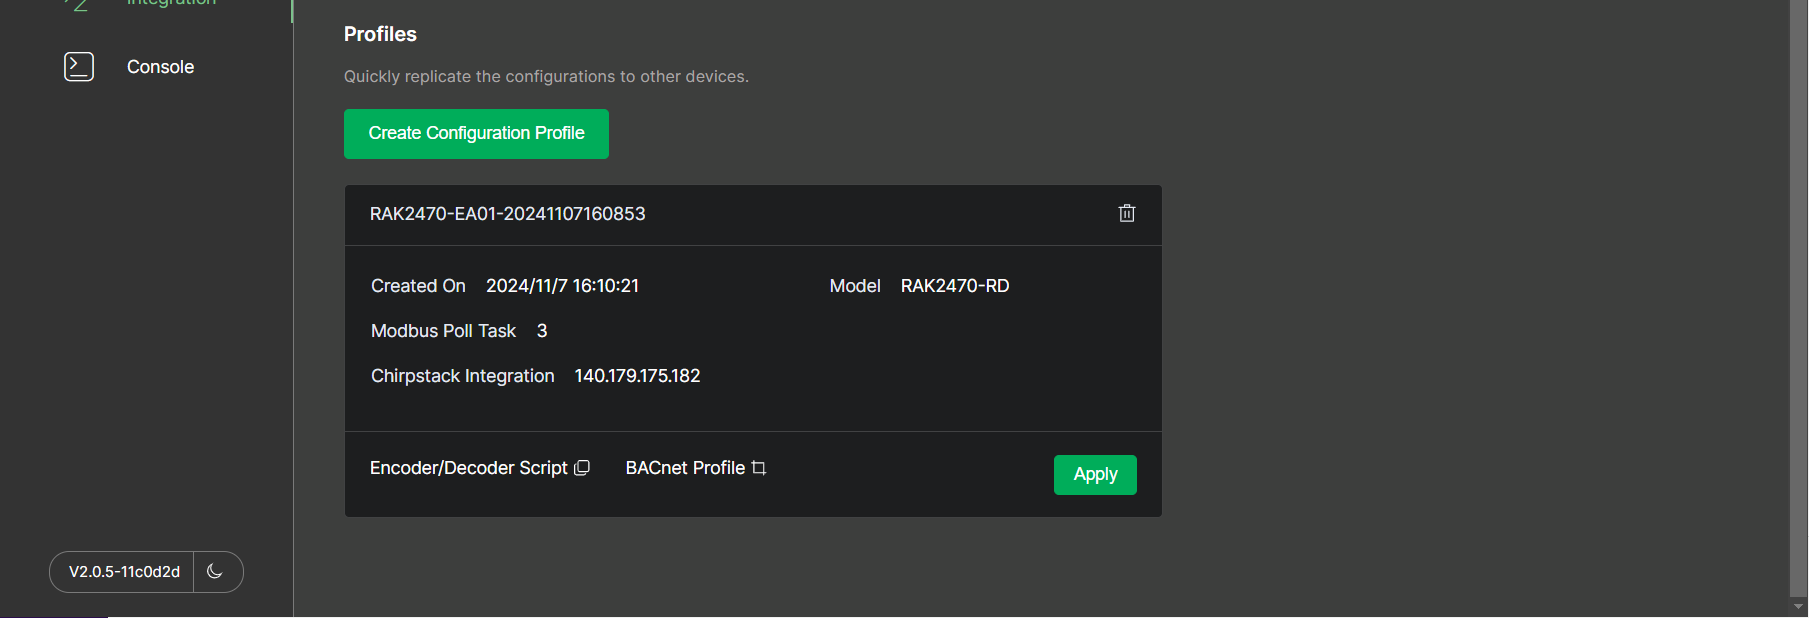
Task: Click the Model label
Action: coord(855,286)
